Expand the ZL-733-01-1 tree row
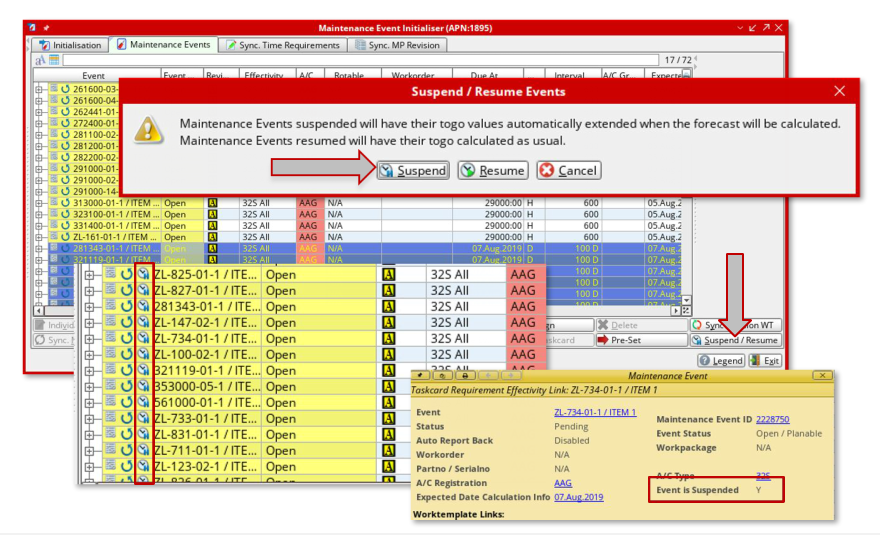Viewport: 880px width, 535px height. [90, 419]
